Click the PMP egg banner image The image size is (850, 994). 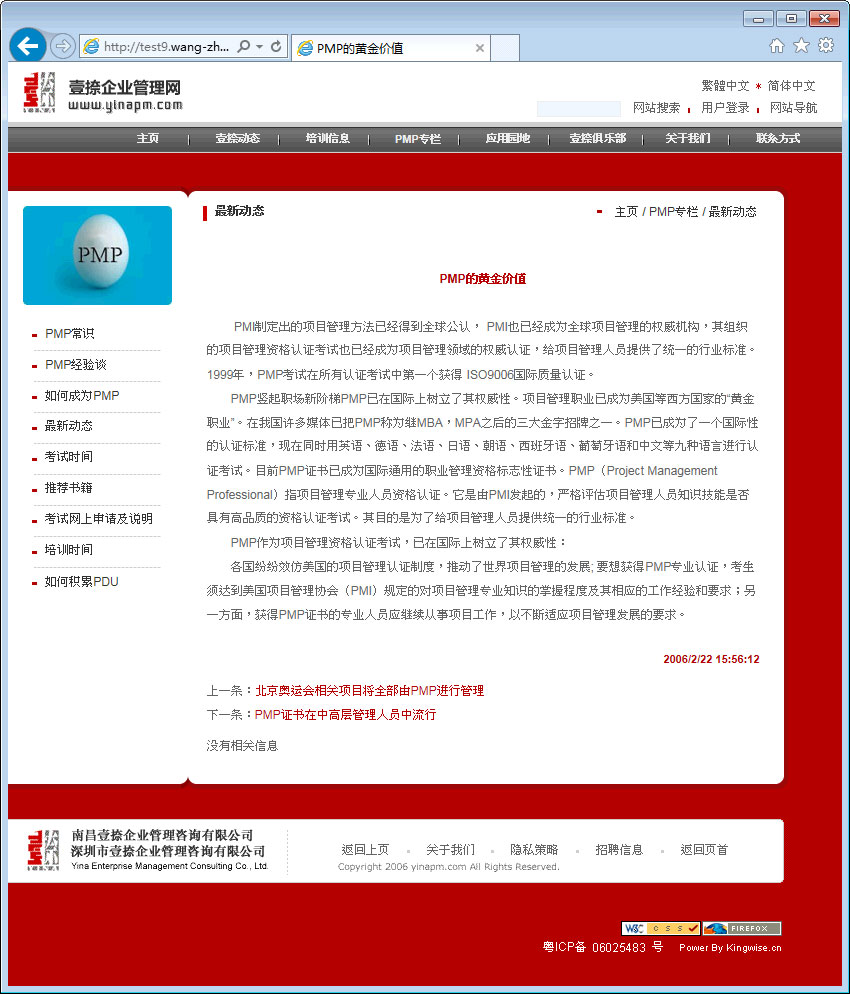click(x=98, y=255)
